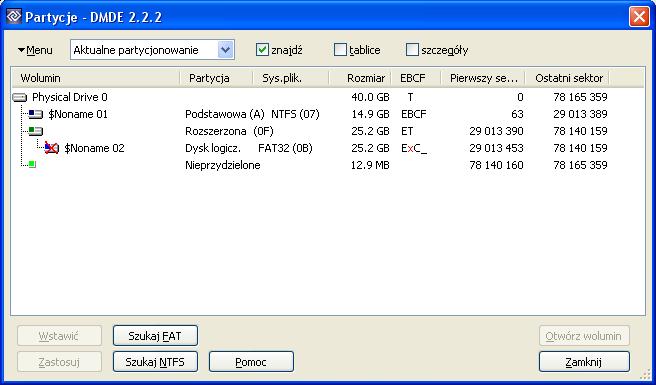This screenshot has height=385, width=656.
Task: Sort by the Wolumin column header
Action: [96, 78]
